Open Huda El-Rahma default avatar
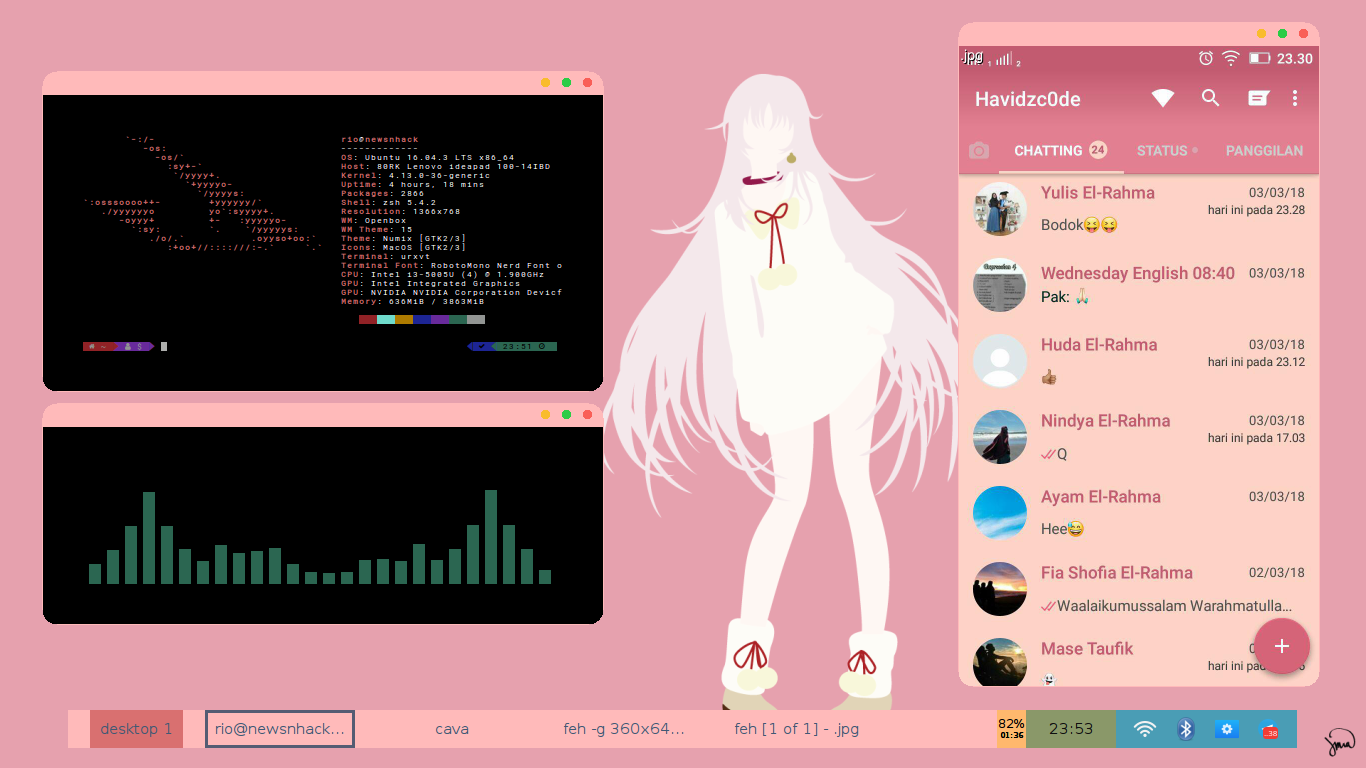The image size is (1366, 768). [x=1000, y=361]
